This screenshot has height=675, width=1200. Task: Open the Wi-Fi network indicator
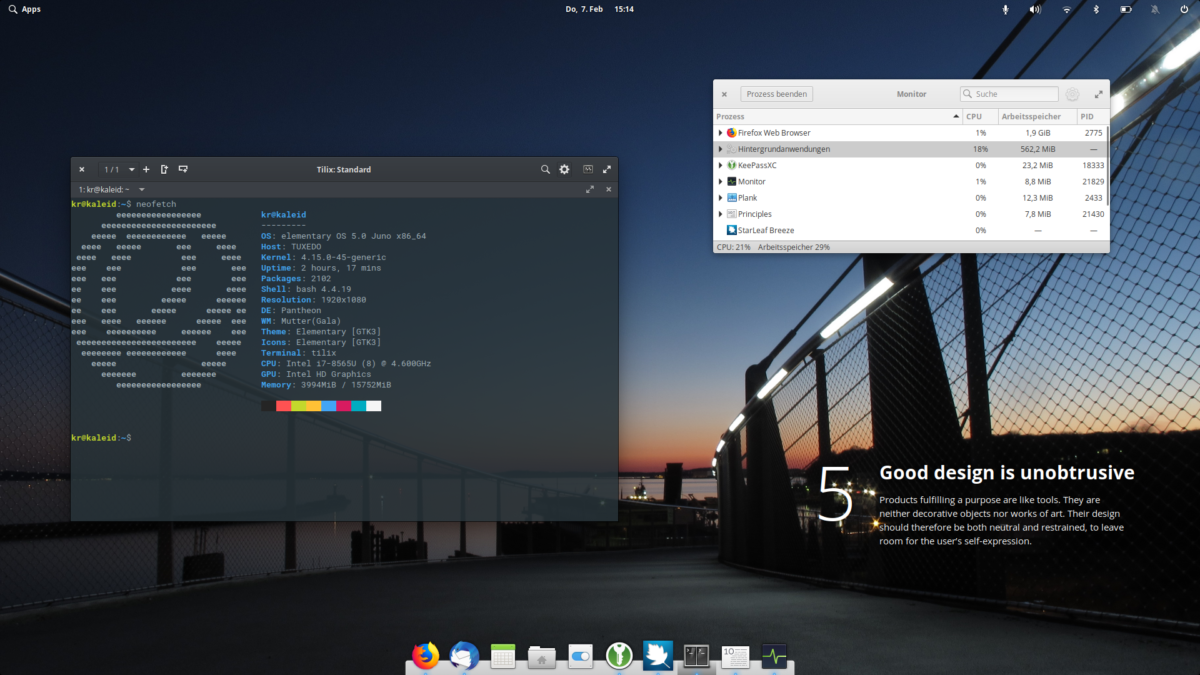pos(1067,9)
